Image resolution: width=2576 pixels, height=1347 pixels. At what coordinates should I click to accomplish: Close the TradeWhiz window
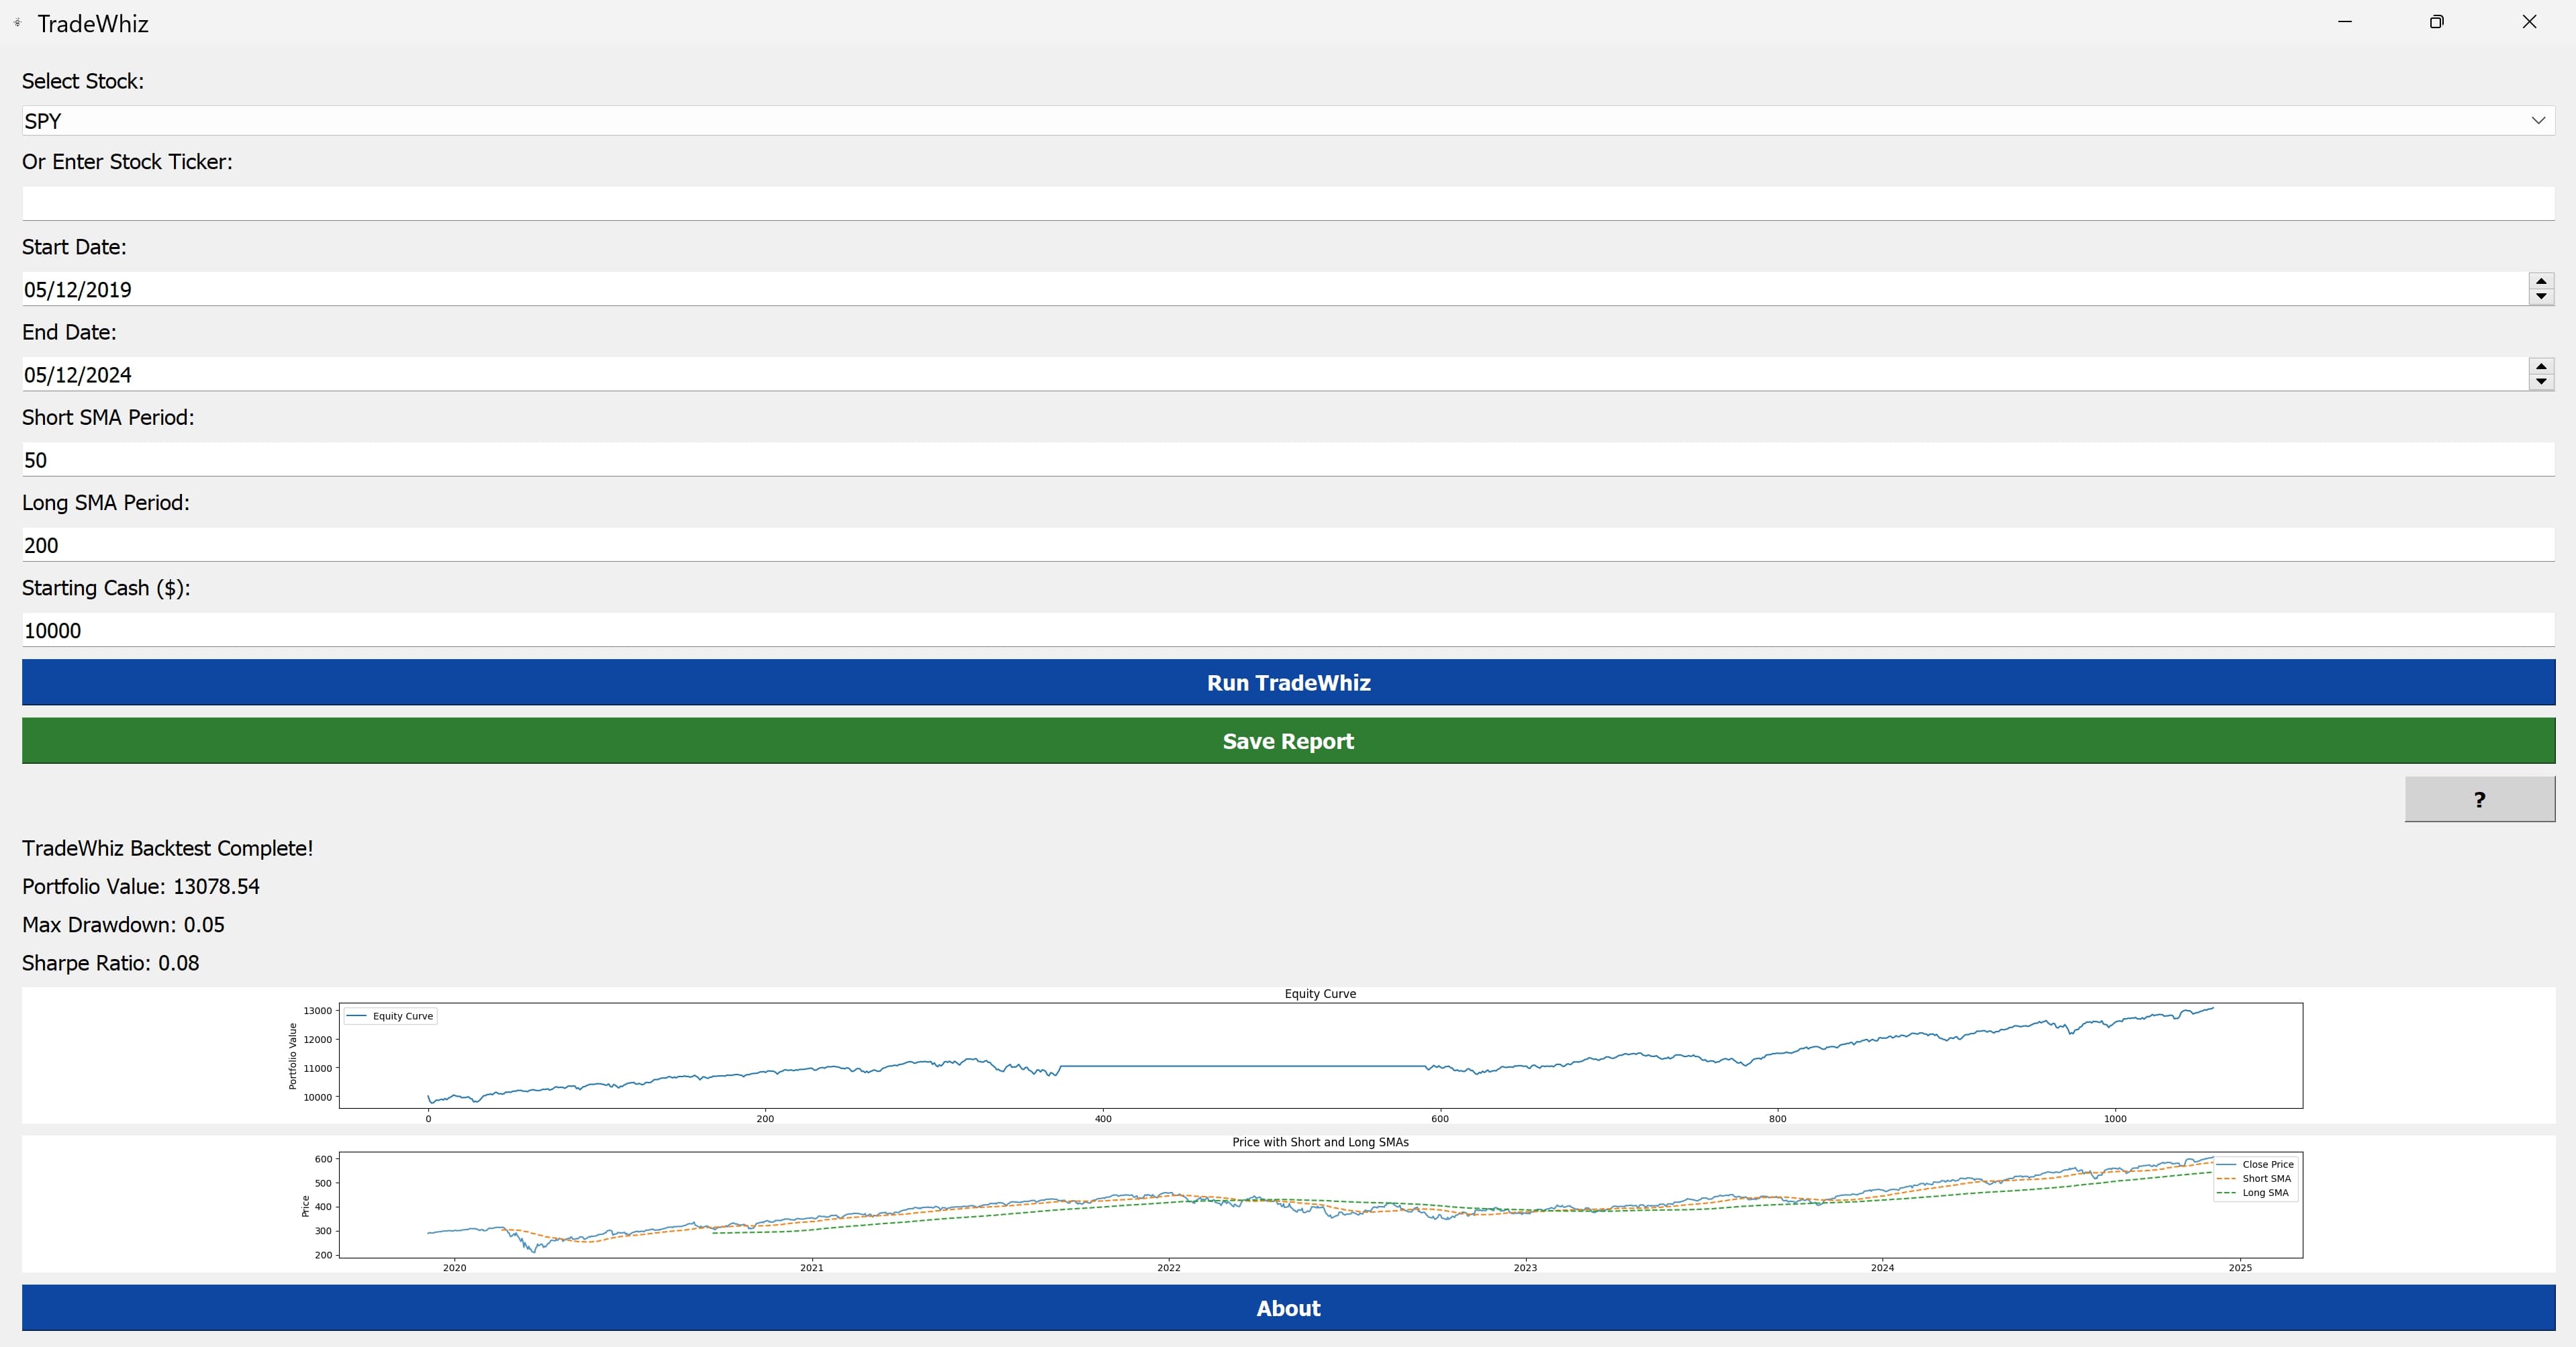coord(2529,22)
